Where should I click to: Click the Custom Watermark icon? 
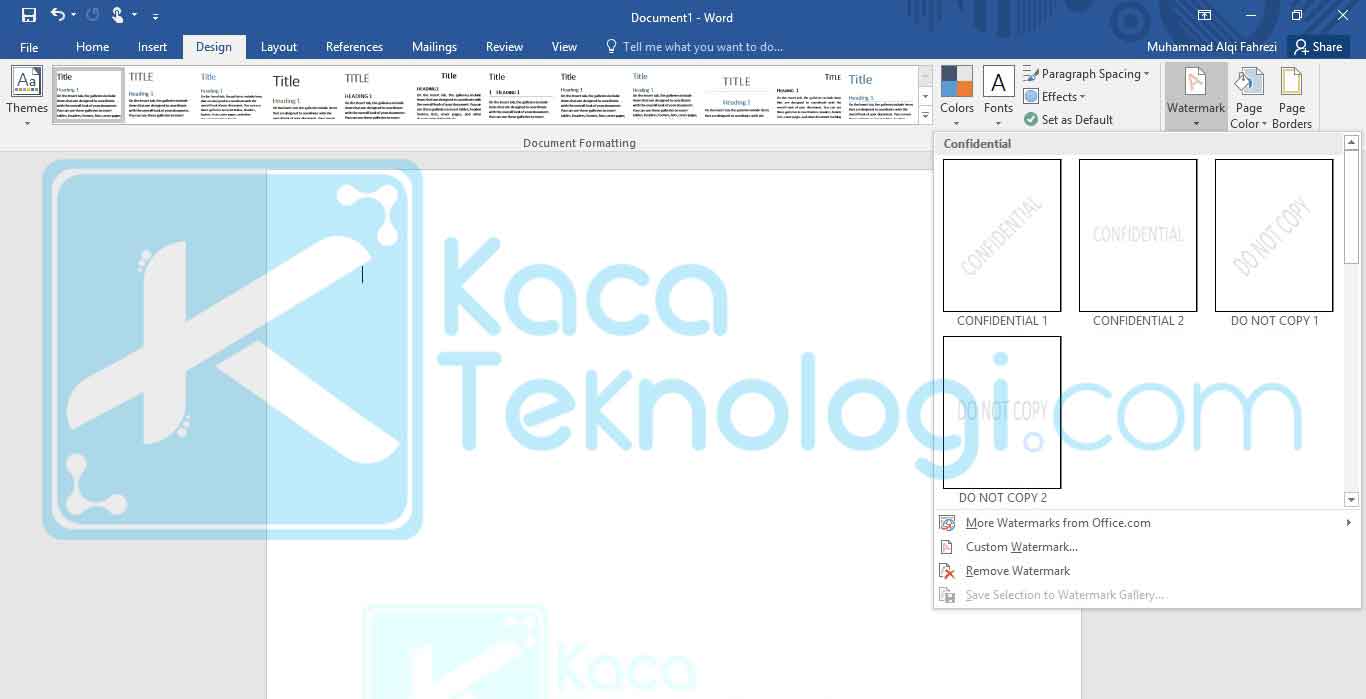(x=947, y=547)
